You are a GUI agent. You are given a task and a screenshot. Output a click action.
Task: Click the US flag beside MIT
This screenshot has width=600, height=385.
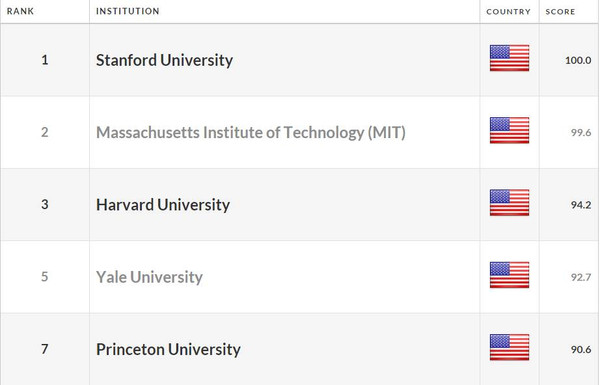click(x=509, y=130)
